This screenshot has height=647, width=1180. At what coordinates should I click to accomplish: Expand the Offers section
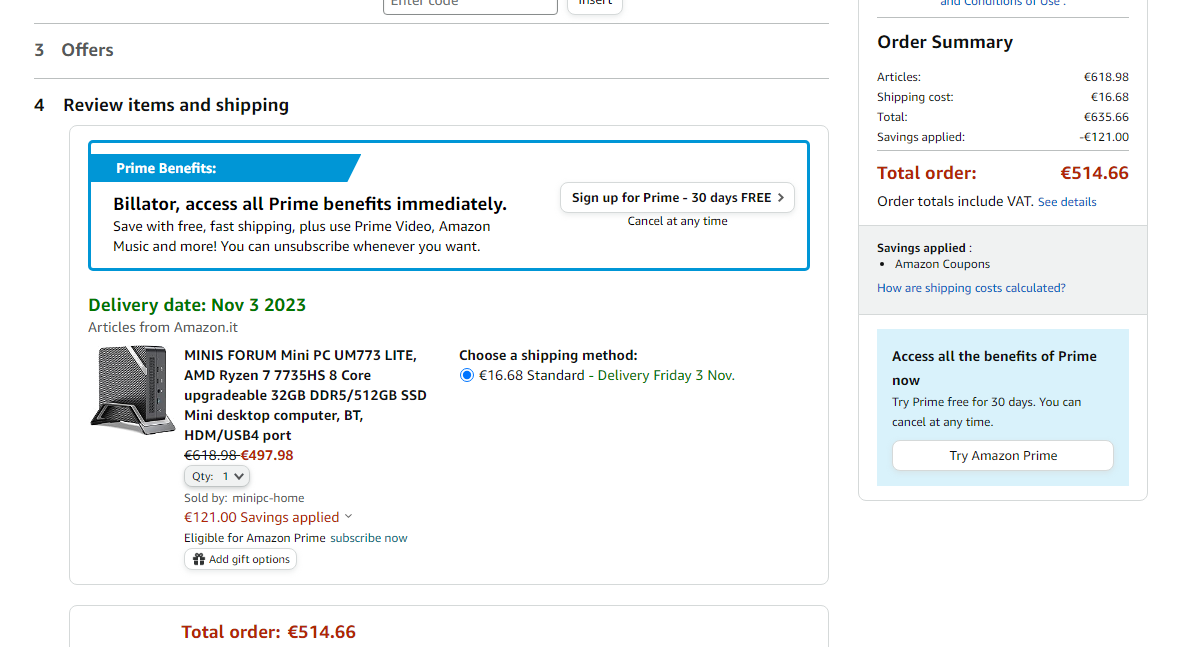point(87,50)
